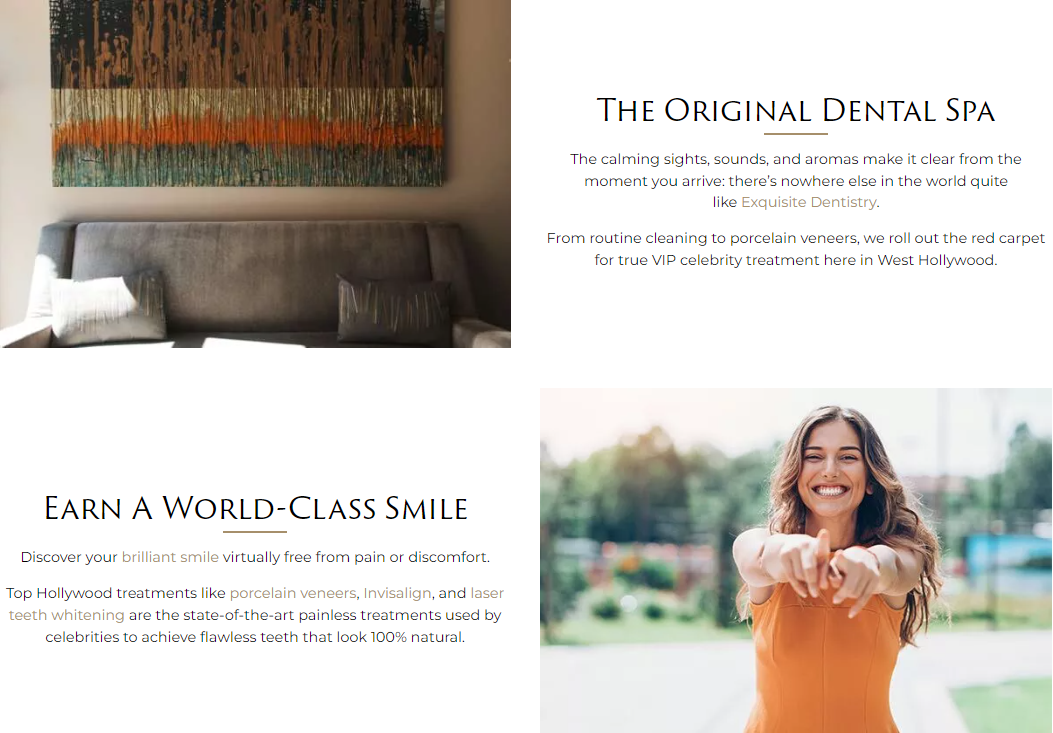Open the smiling woman photo
Screen dimensions: 1053x733
pyautogui.click(x=796, y=560)
